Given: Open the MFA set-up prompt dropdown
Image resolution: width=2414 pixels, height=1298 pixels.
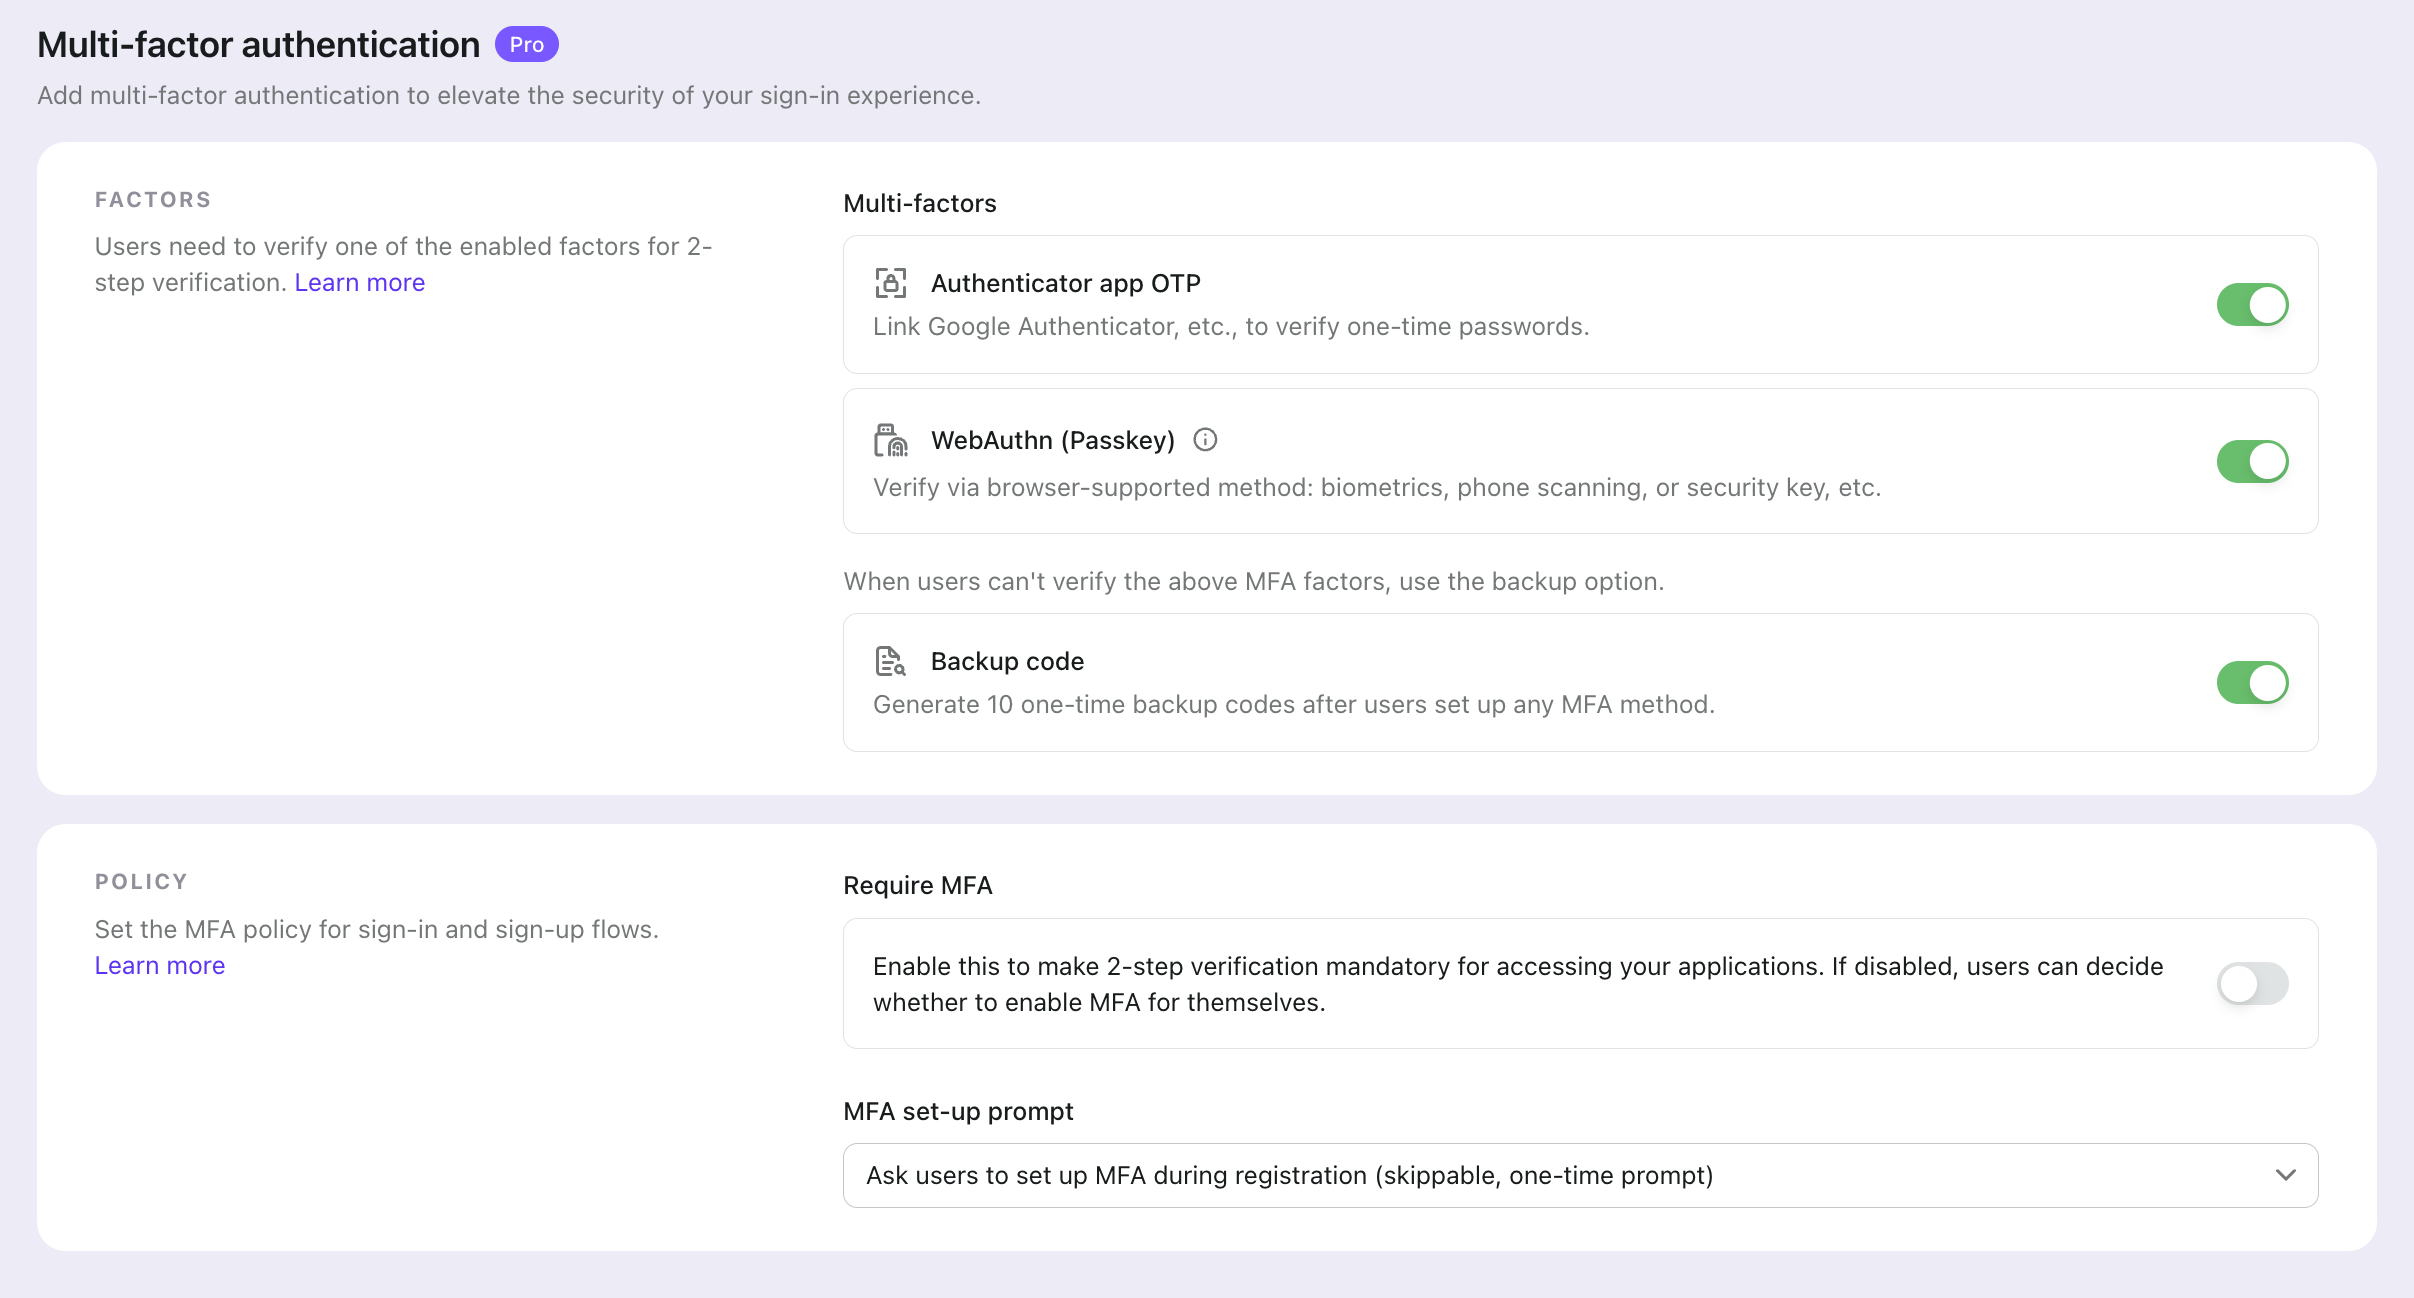Looking at the screenshot, I should [x=1580, y=1175].
